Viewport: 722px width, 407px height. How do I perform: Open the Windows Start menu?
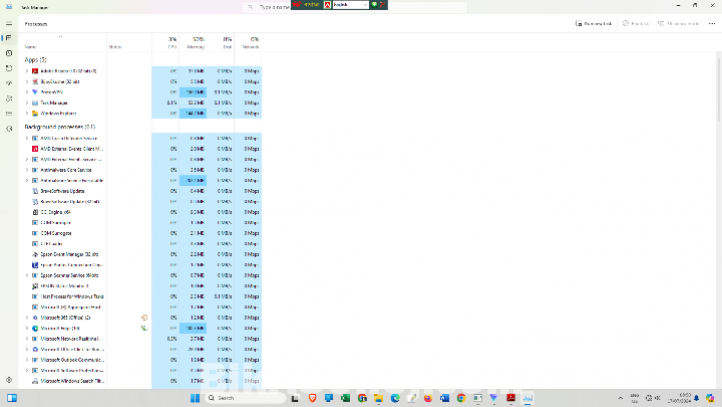[195, 398]
